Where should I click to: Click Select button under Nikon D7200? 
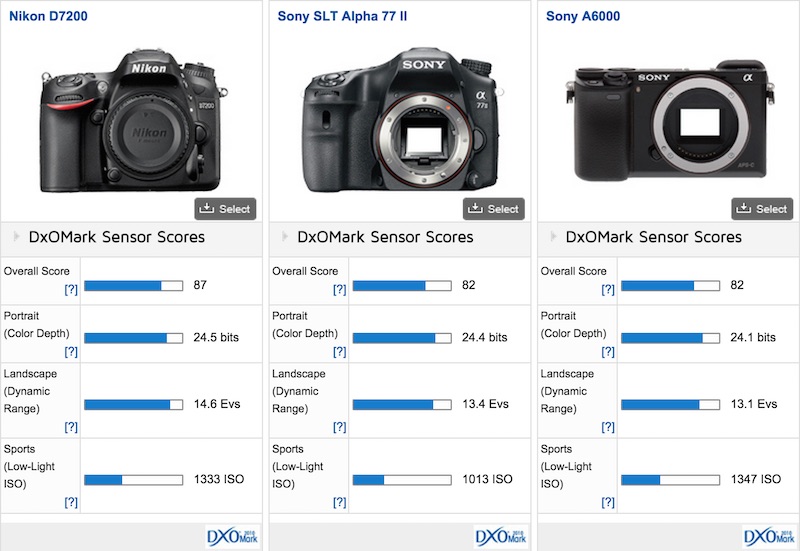pyautogui.click(x=225, y=209)
